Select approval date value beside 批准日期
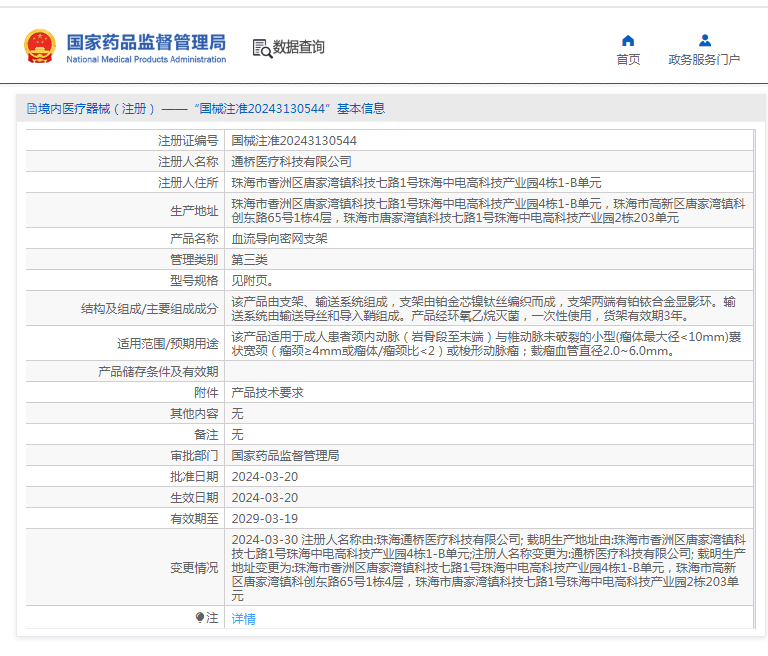Image resolution: width=768 pixels, height=656 pixels. (x=264, y=477)
